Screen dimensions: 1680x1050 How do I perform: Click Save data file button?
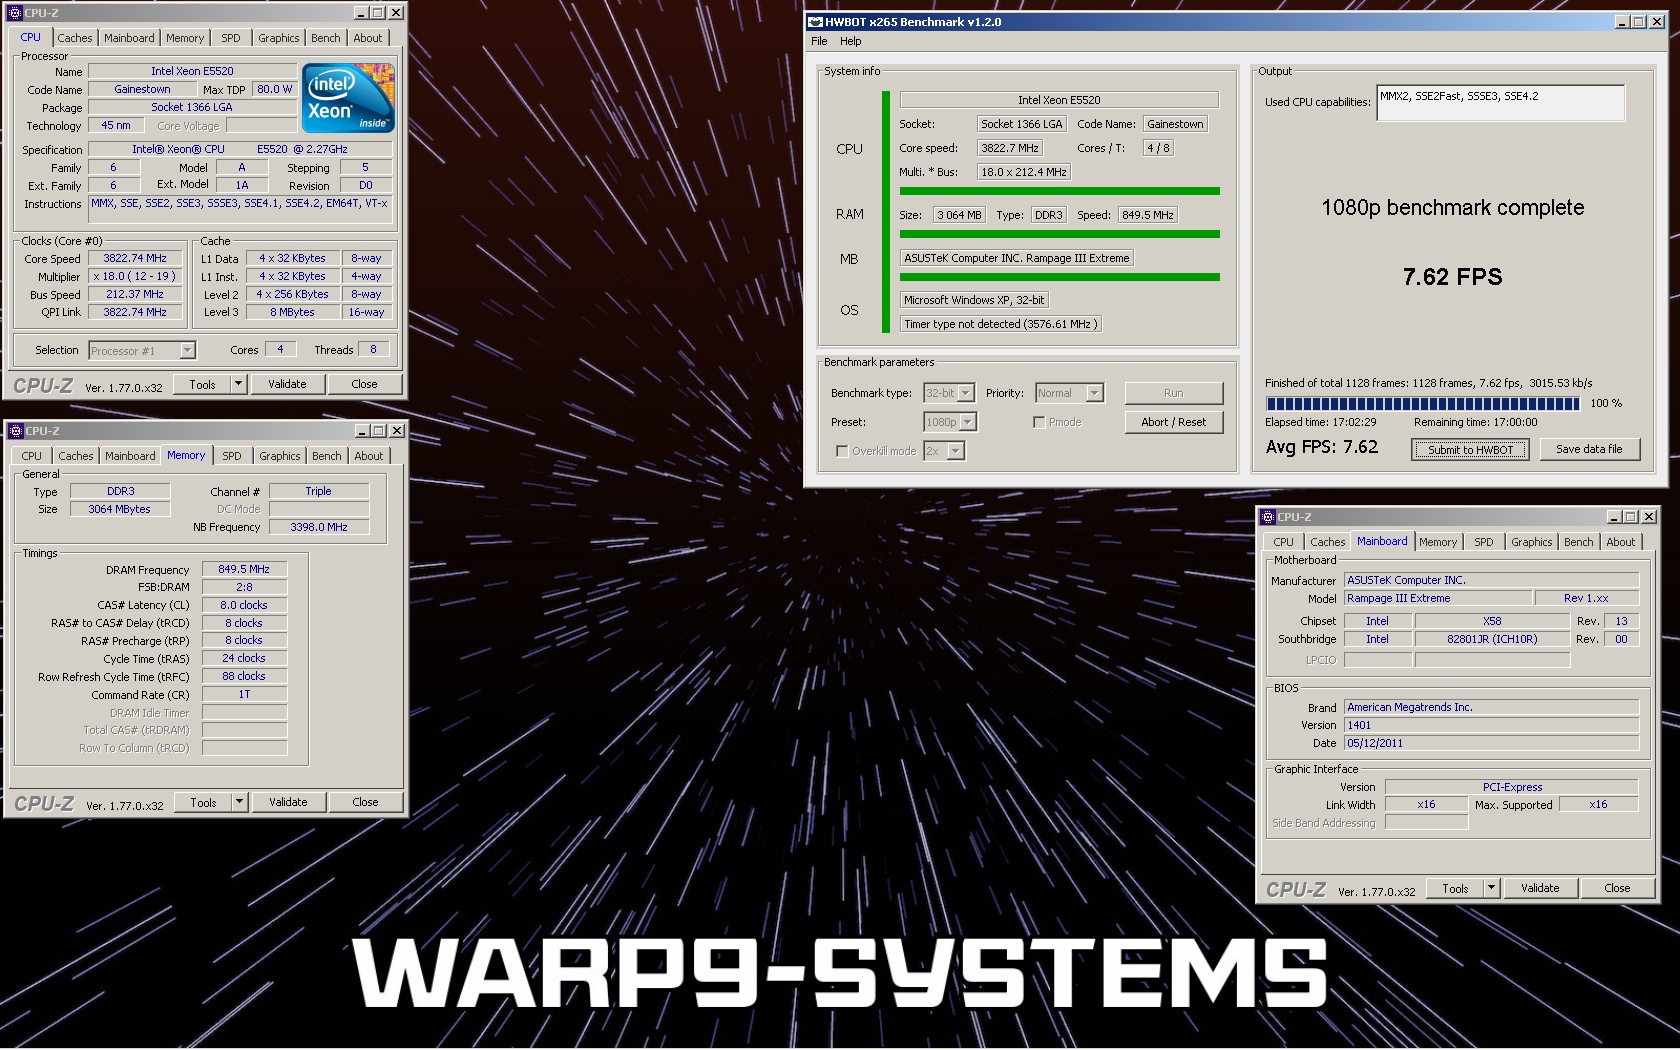[x=1589, y=449]
